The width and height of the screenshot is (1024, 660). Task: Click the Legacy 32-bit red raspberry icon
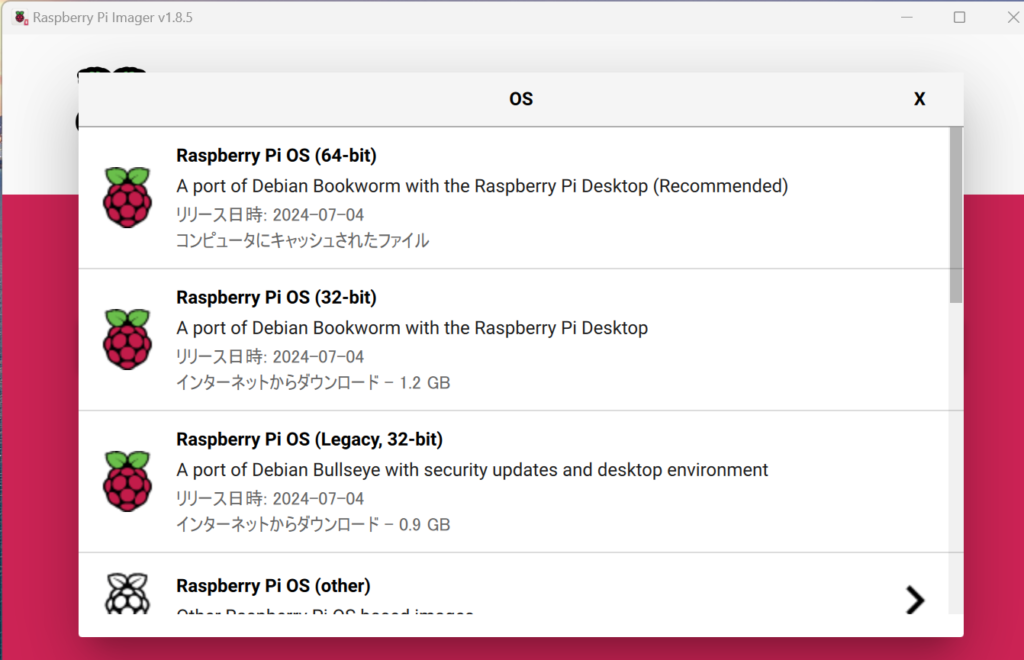127,481
